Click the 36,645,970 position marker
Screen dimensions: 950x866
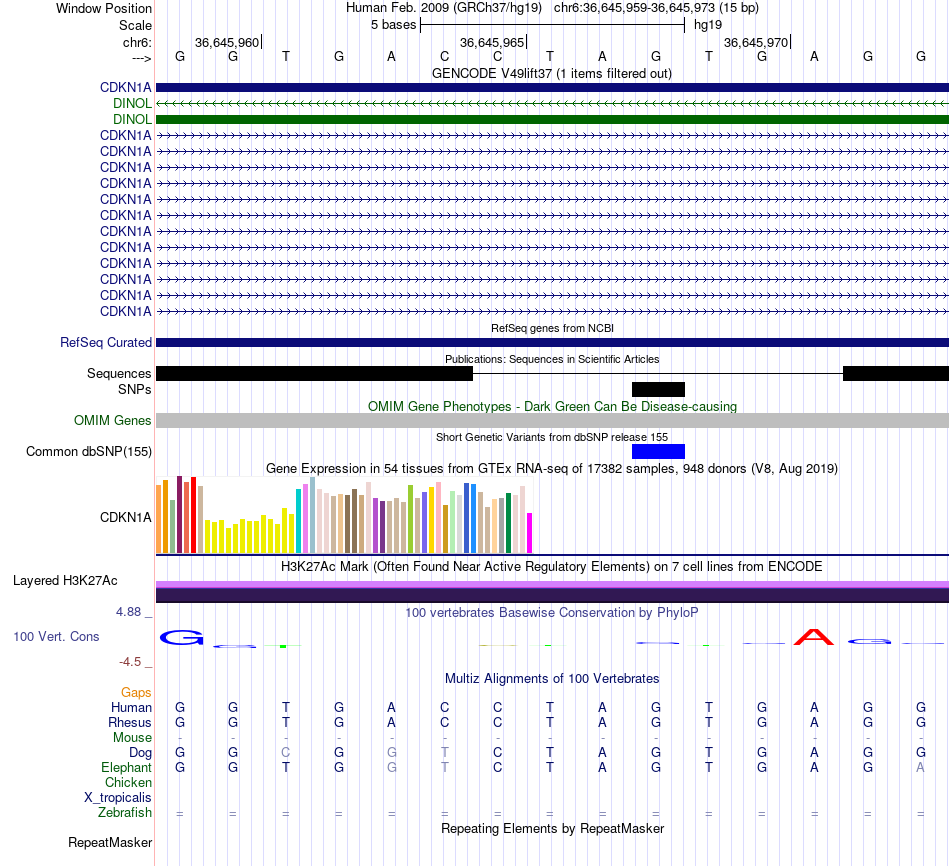pos(756,42)
